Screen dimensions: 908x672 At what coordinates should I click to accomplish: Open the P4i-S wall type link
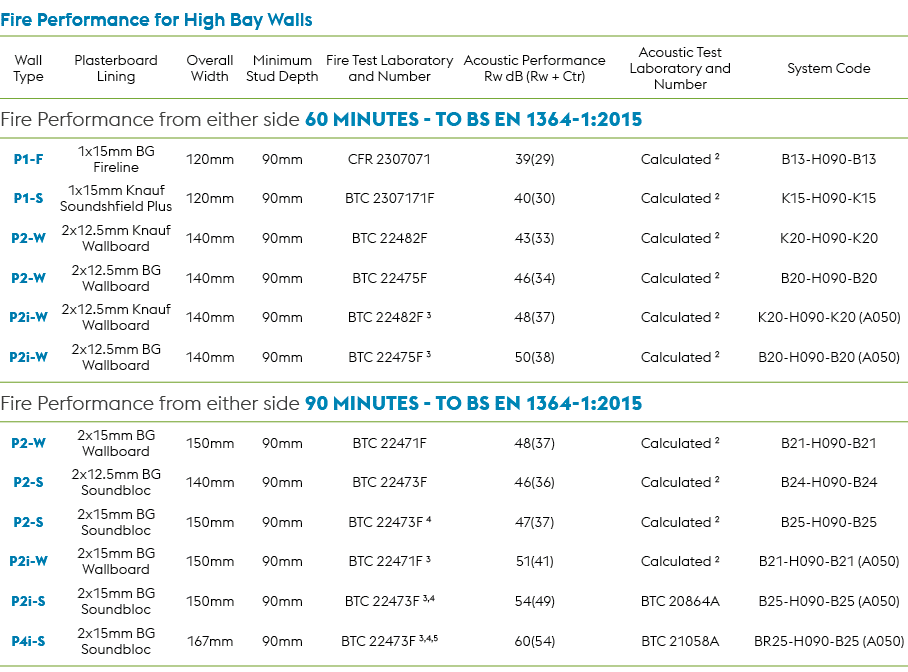tap(29, 641)
